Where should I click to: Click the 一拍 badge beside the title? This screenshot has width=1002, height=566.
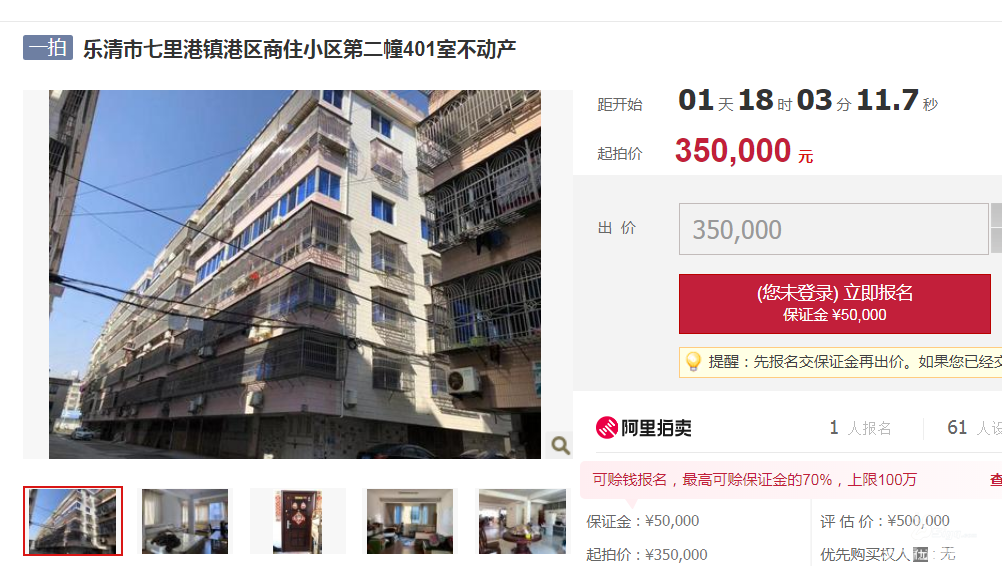click(x=48, y=48)
